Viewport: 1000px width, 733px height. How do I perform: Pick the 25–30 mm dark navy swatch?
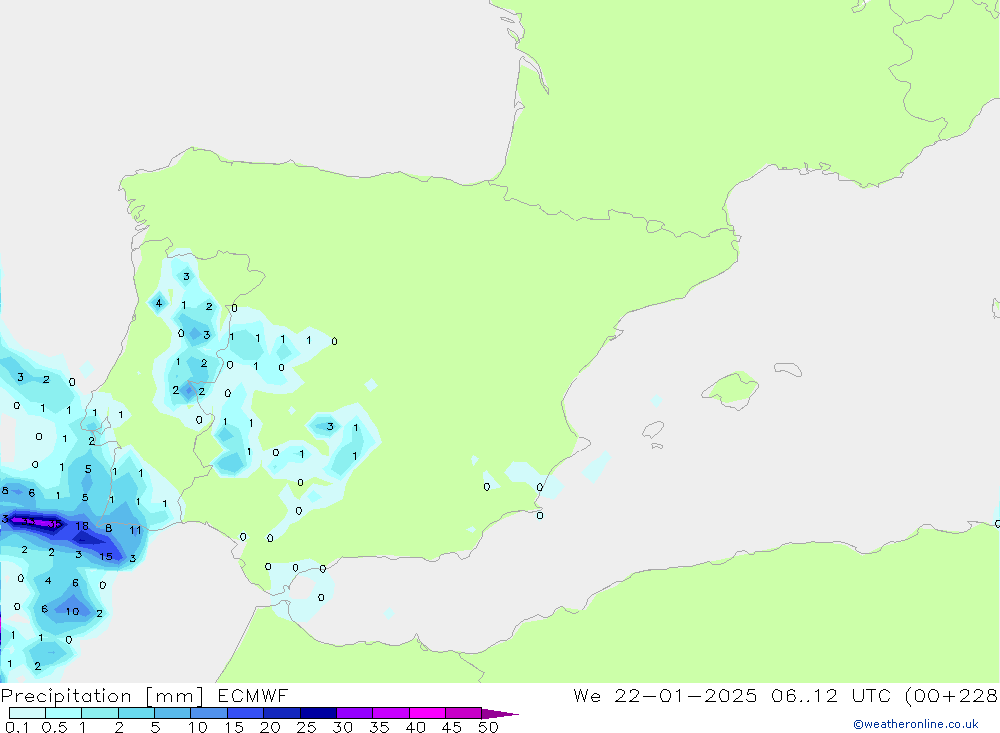coord(318,713)
